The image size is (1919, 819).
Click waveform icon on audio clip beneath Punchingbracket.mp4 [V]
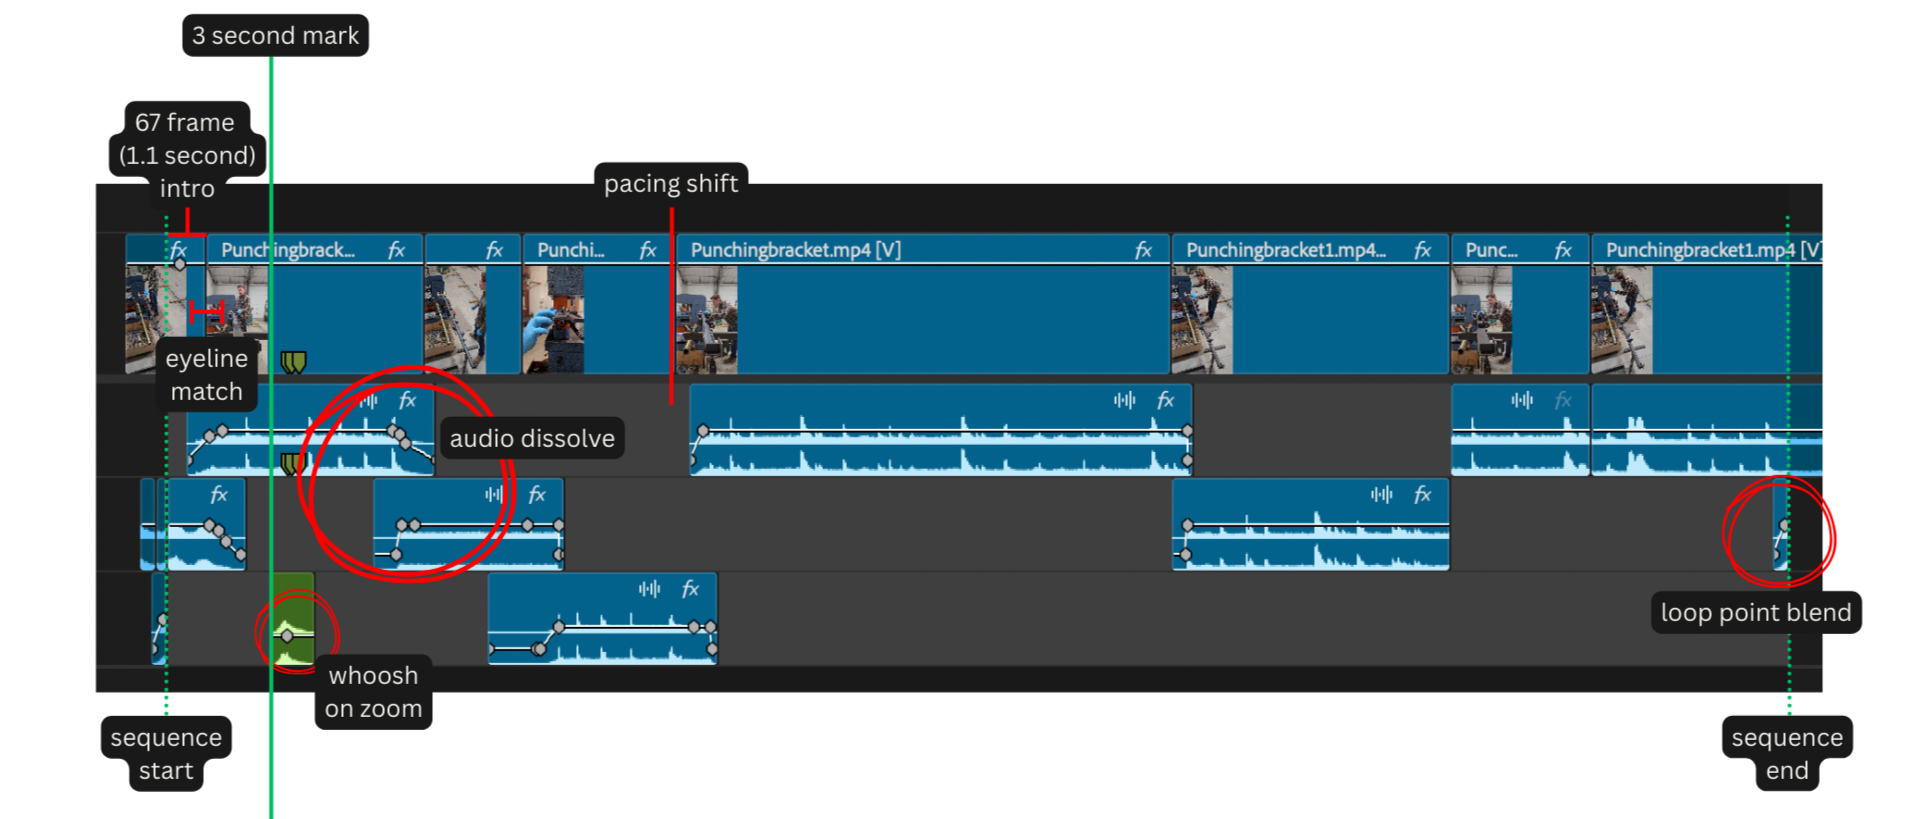click(1124, 400)
